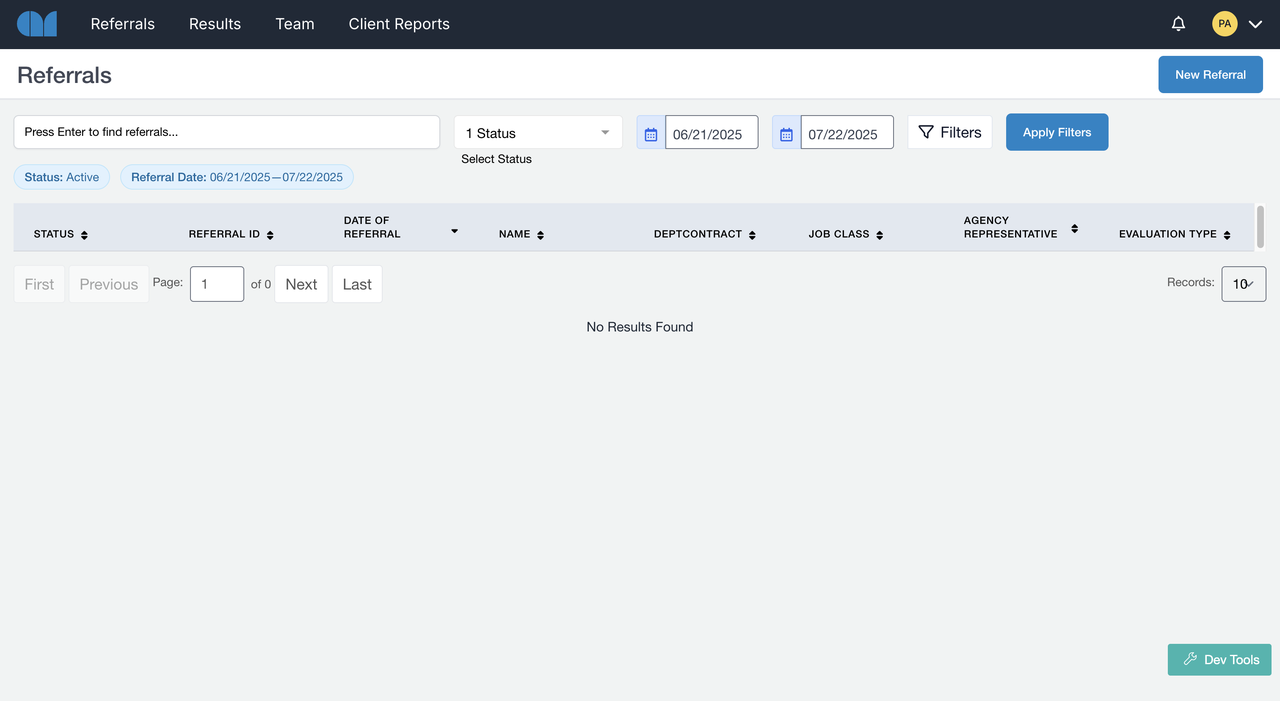Click the referrals search field
This screenshot has height=701, width=1280.
coord(226,131)
